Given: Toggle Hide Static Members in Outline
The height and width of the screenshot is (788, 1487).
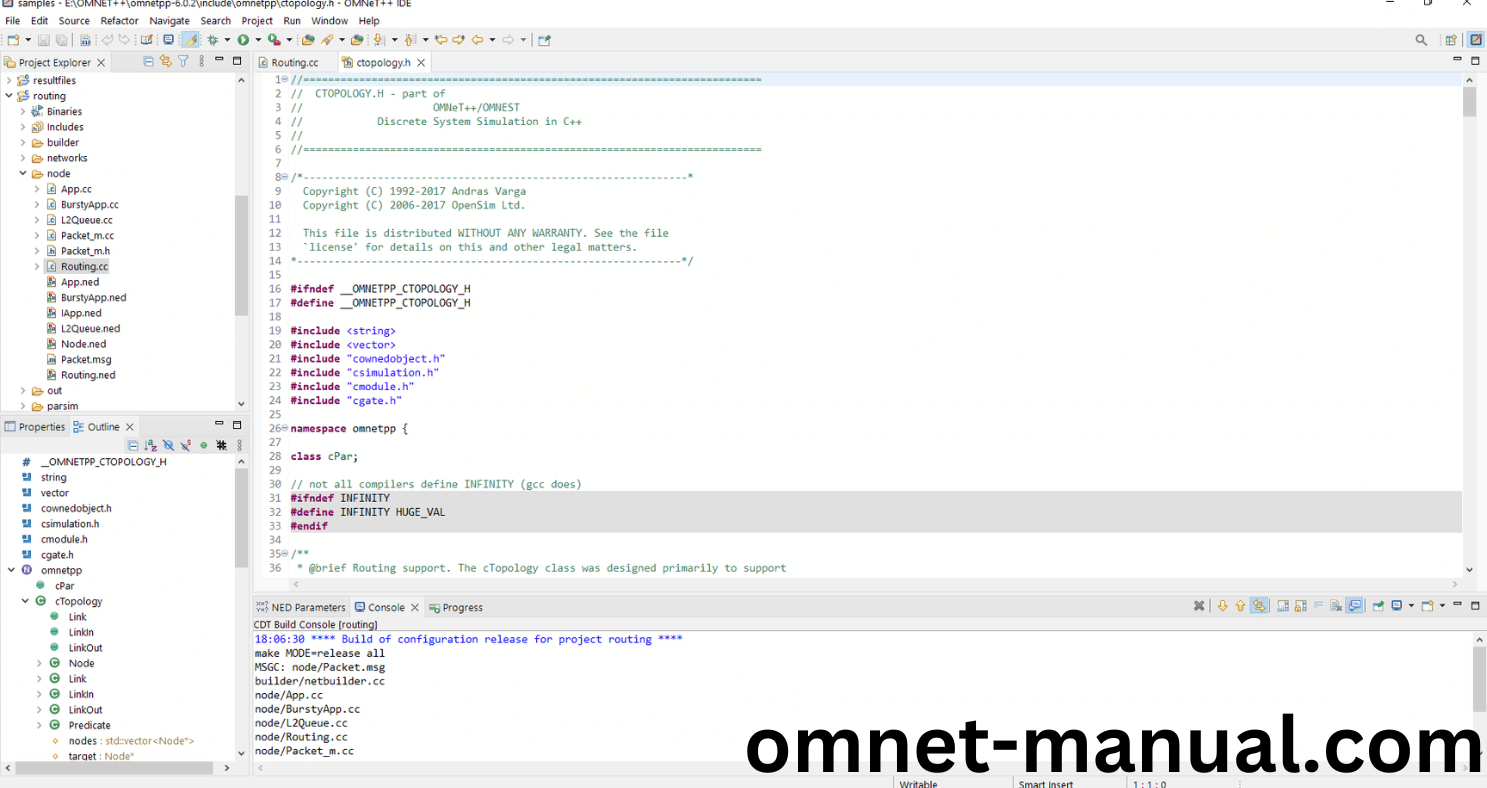Looking at the screenshot, I should coord(186,445).
